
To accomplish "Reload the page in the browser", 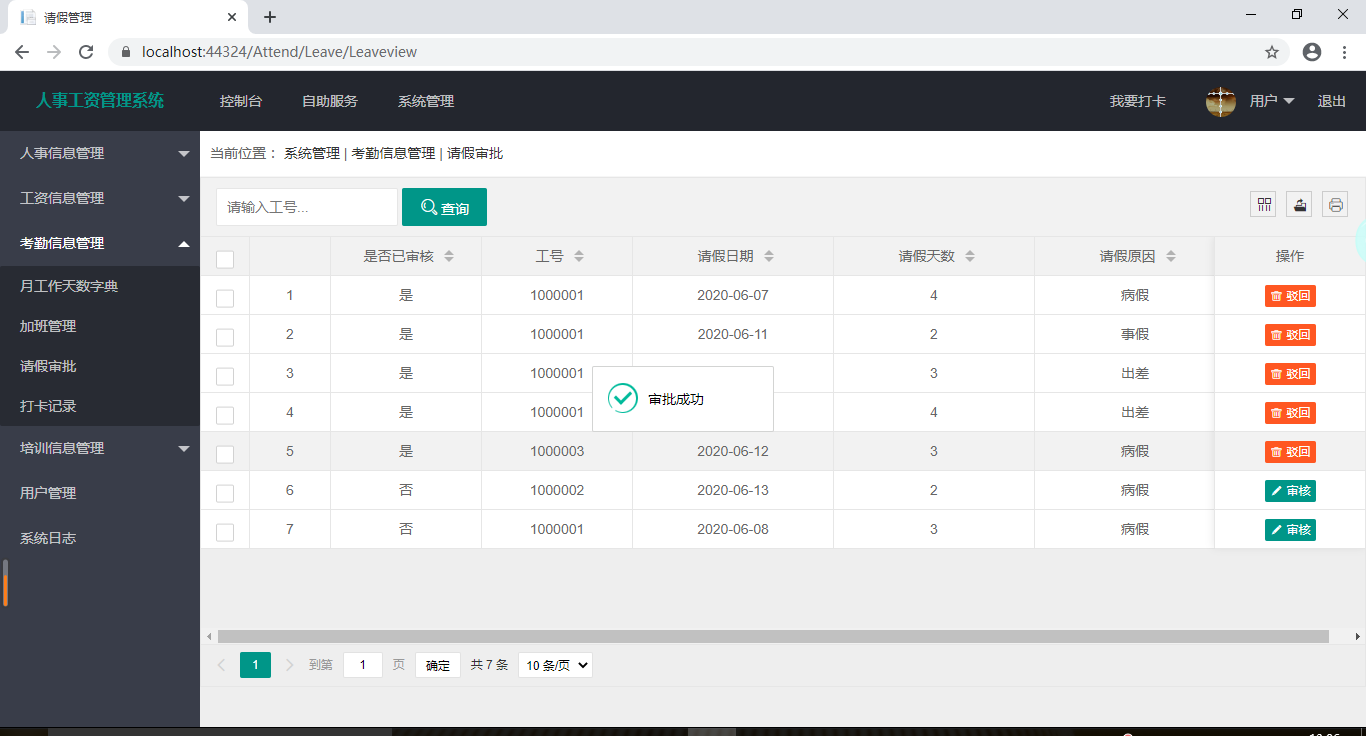I will point(86,52).
